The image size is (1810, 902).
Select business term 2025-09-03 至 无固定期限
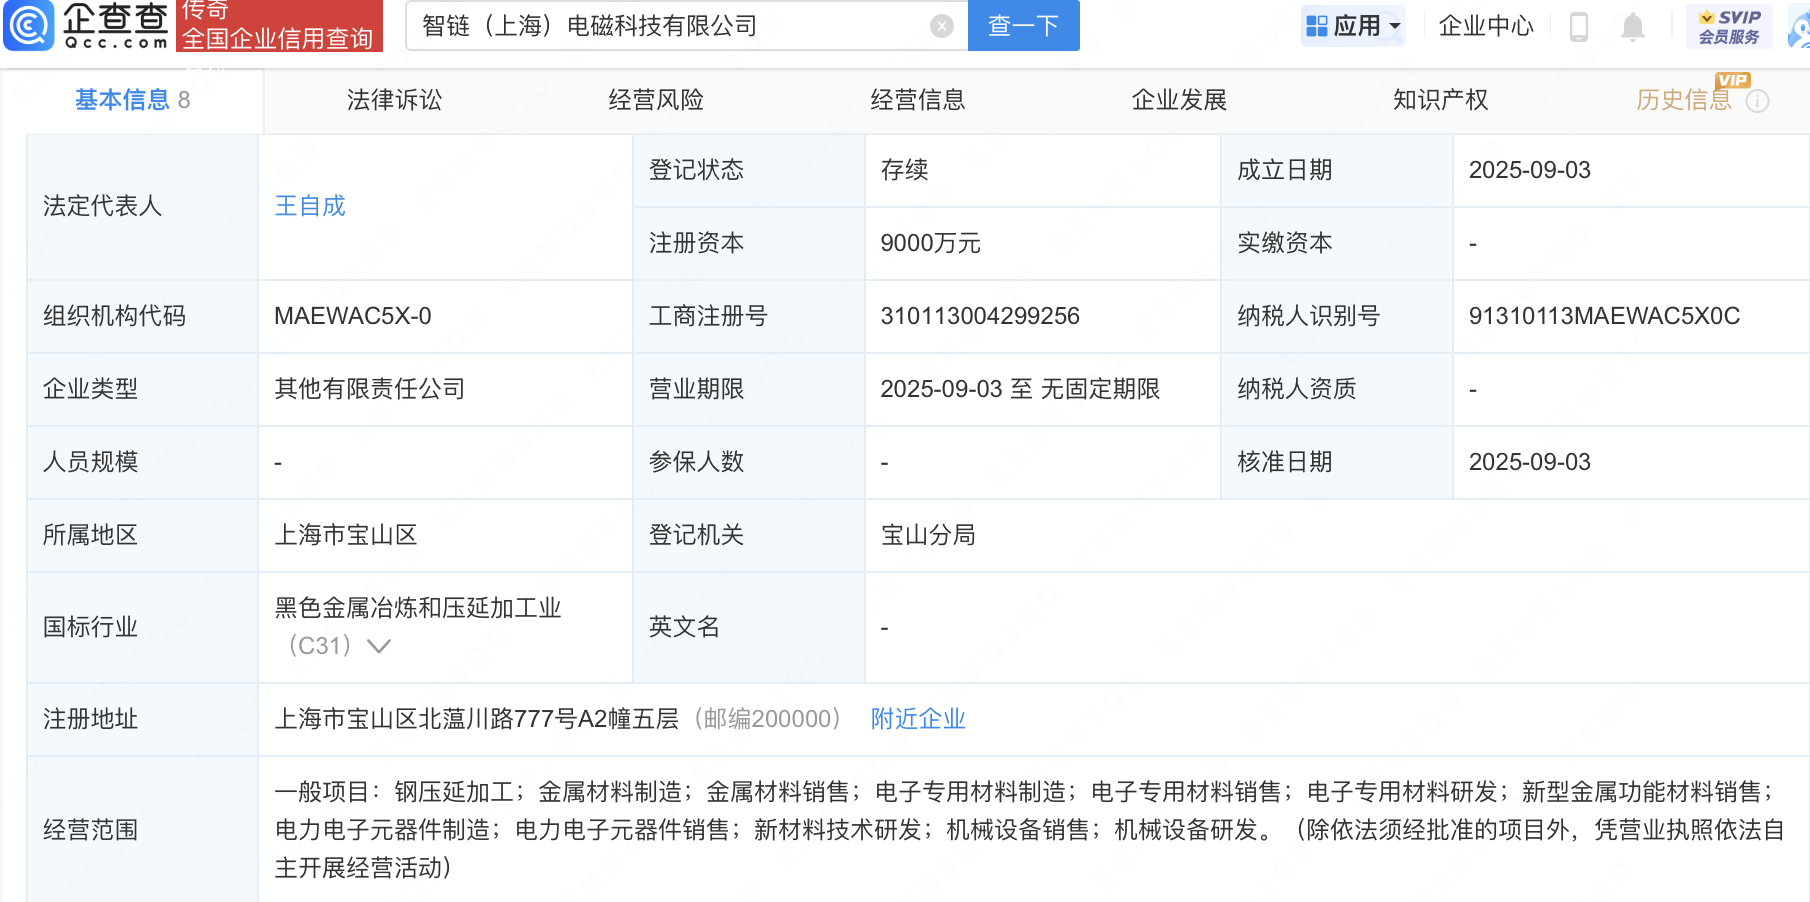click(x=1020, y=389)
